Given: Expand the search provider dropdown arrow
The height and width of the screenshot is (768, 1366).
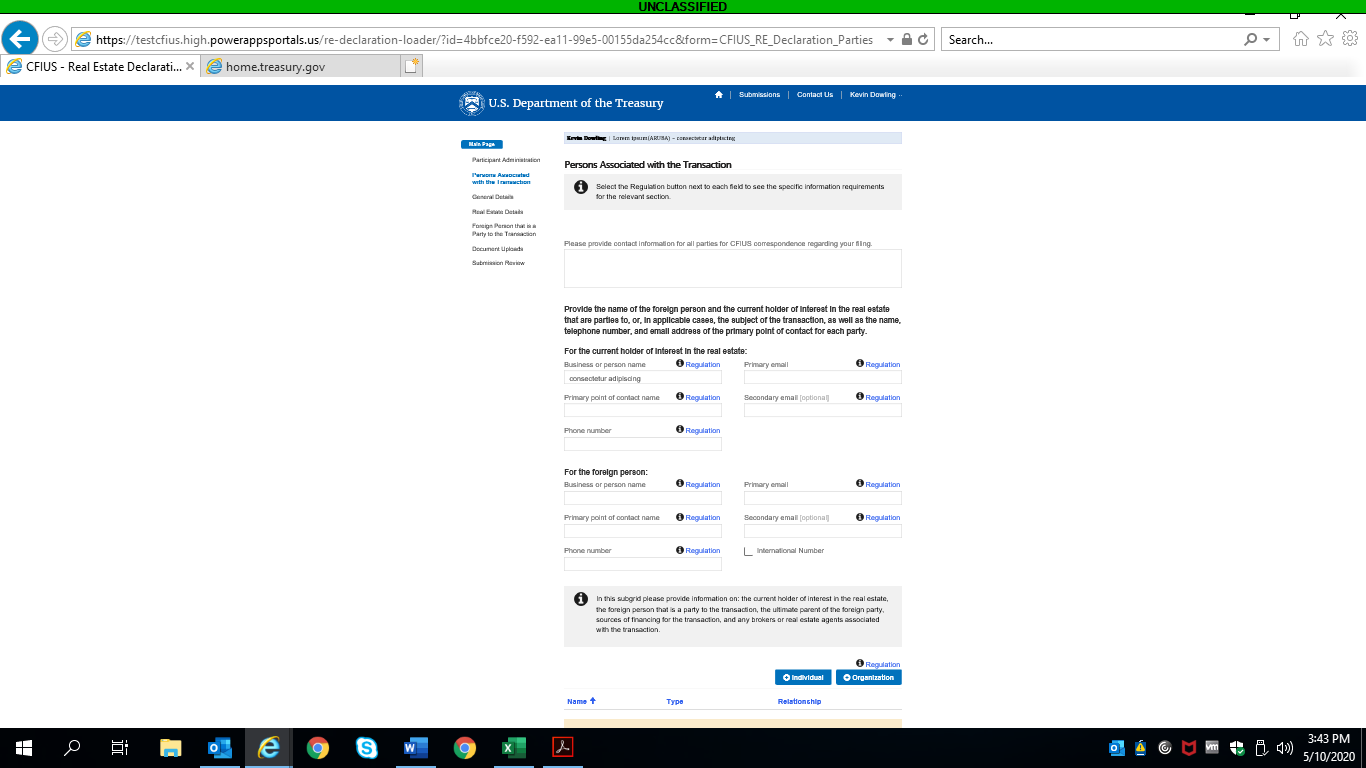Looking at the screenshot, I should (1267, 40).
